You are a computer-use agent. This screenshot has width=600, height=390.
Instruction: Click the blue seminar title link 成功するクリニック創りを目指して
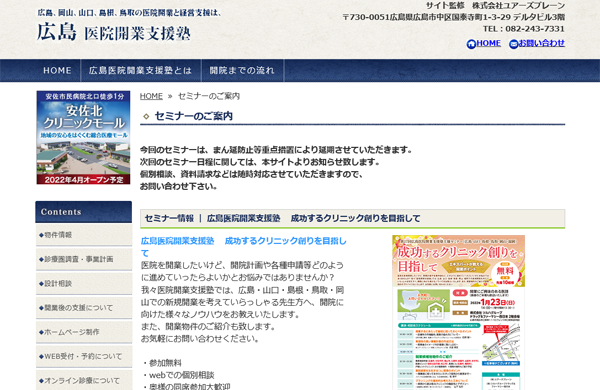pyautogui.click(x=244, y=246)
